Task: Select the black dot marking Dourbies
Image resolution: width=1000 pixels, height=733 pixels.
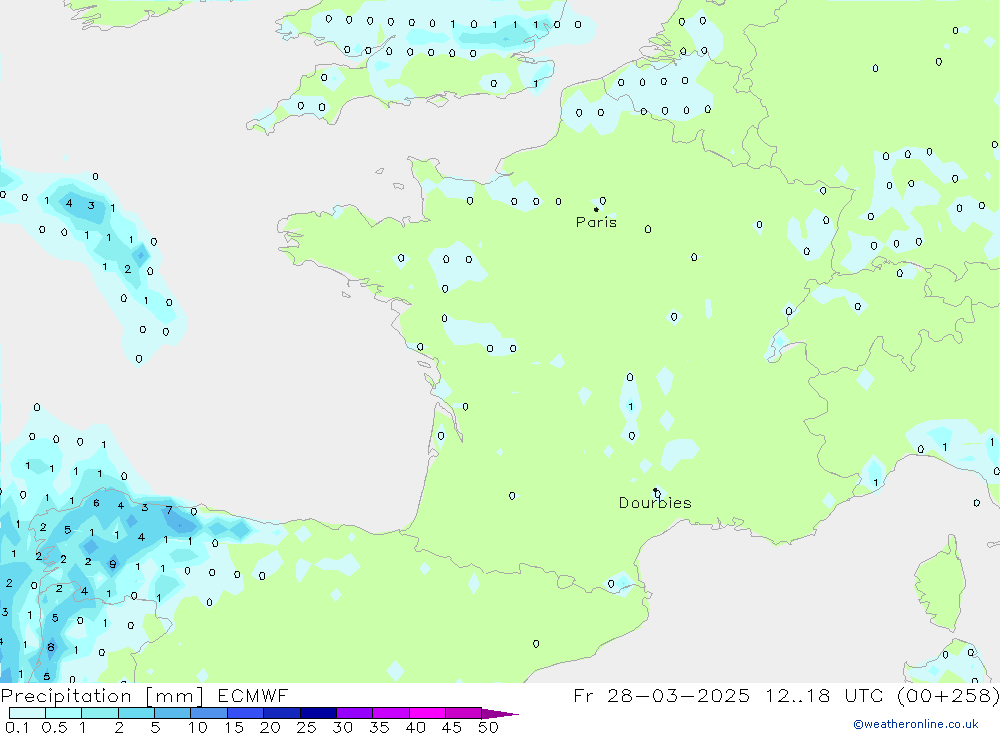Action: pos(655,490)
